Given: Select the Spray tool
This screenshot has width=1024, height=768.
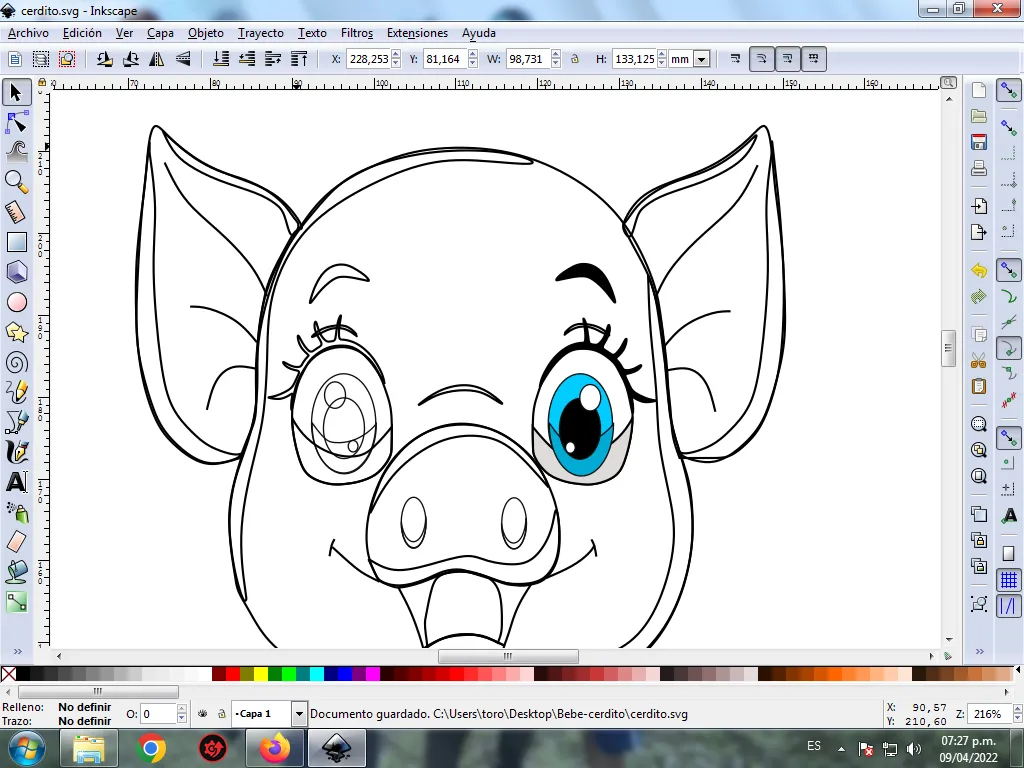Looking at the screenshot, I should click(16, 512).
